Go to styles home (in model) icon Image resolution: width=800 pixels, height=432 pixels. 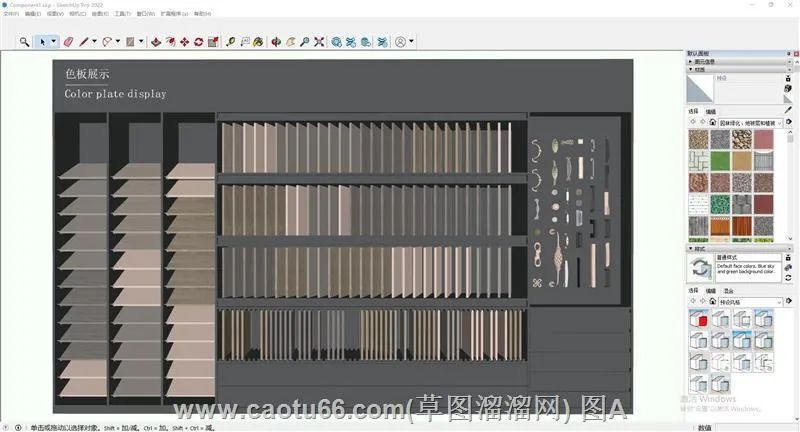coord(713,301)
